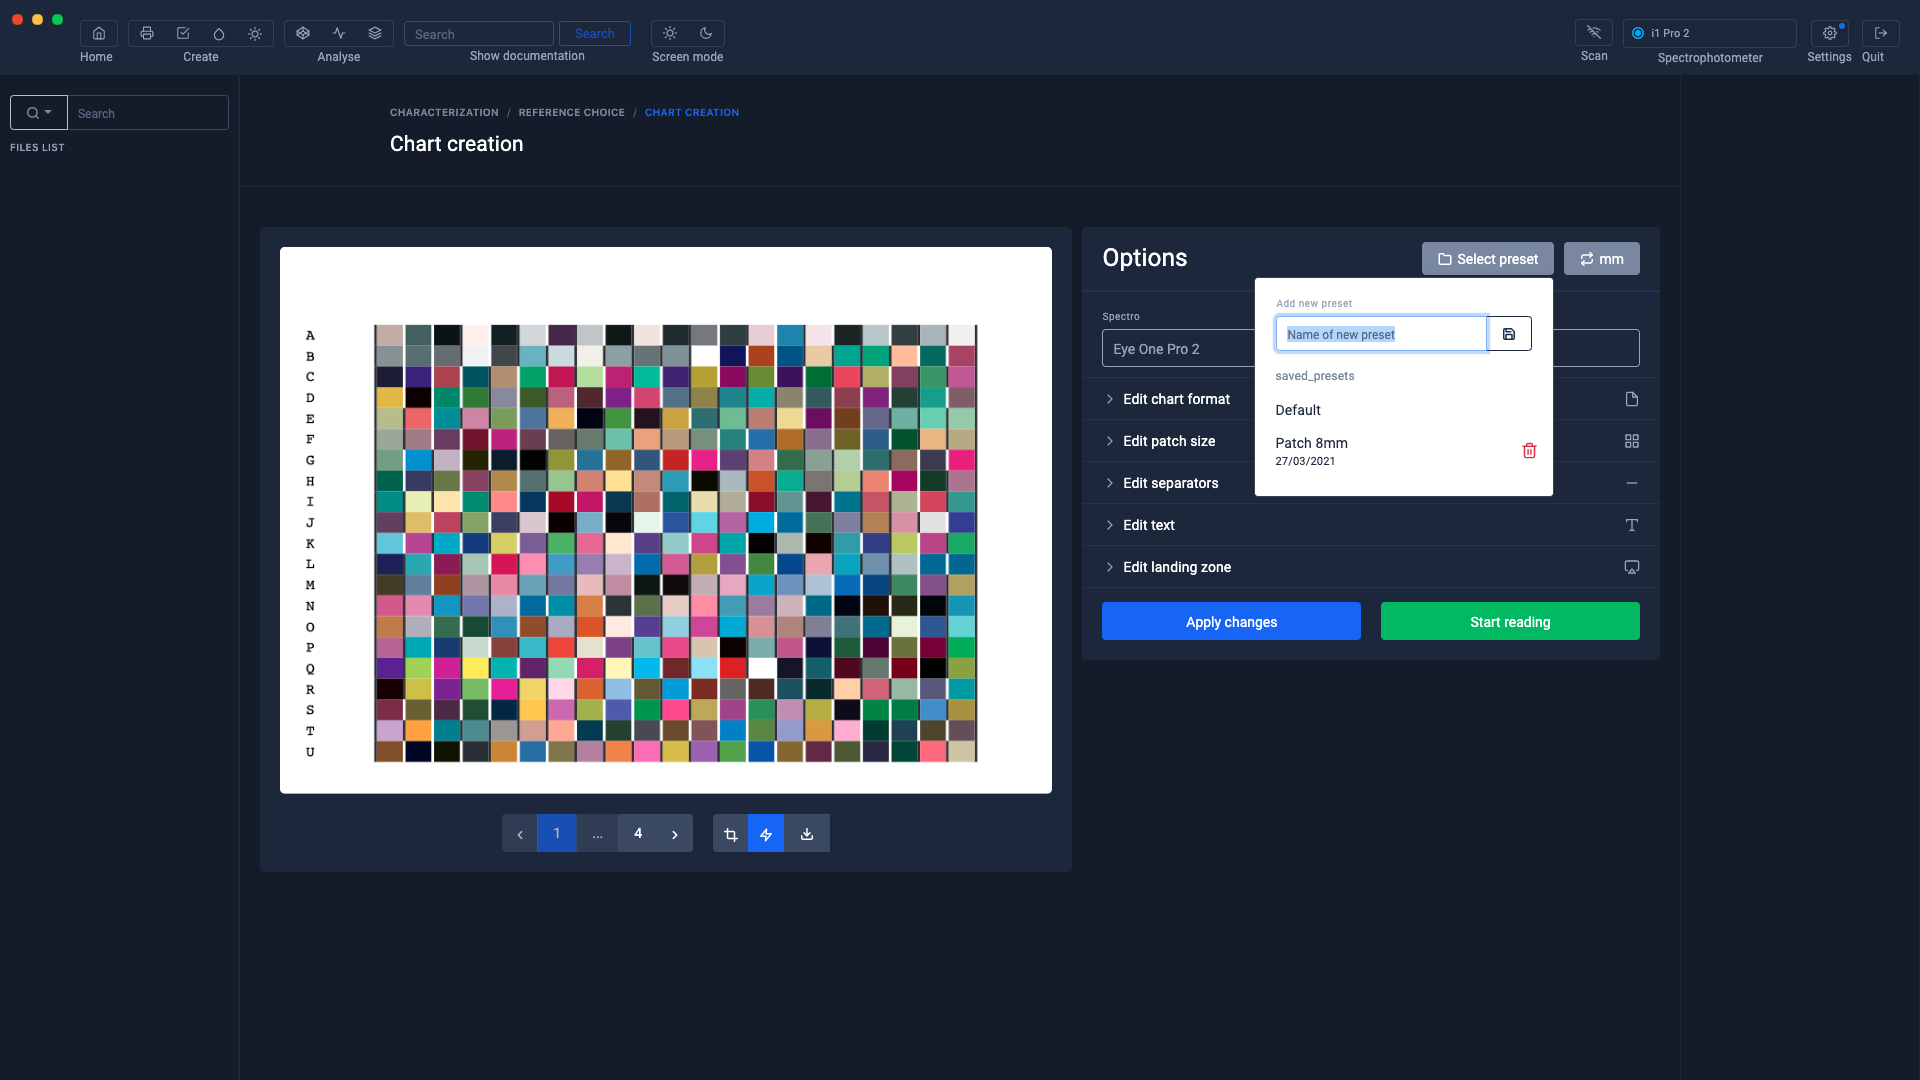The image size is (1920, 1080).
Task: Go to Home via house icon
Action: coord(98,33)
